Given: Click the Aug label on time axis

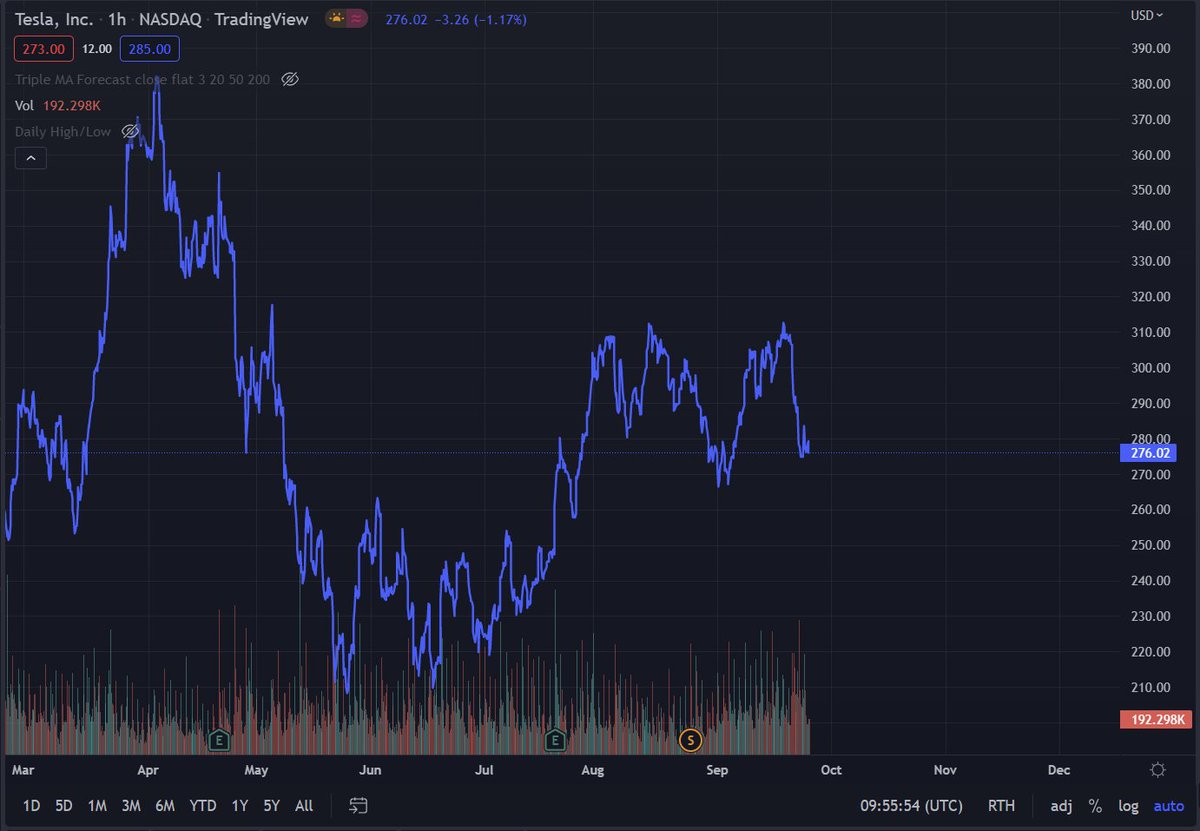Looking at the screenshot, I should pyautogui.click(x=593, y=770).
